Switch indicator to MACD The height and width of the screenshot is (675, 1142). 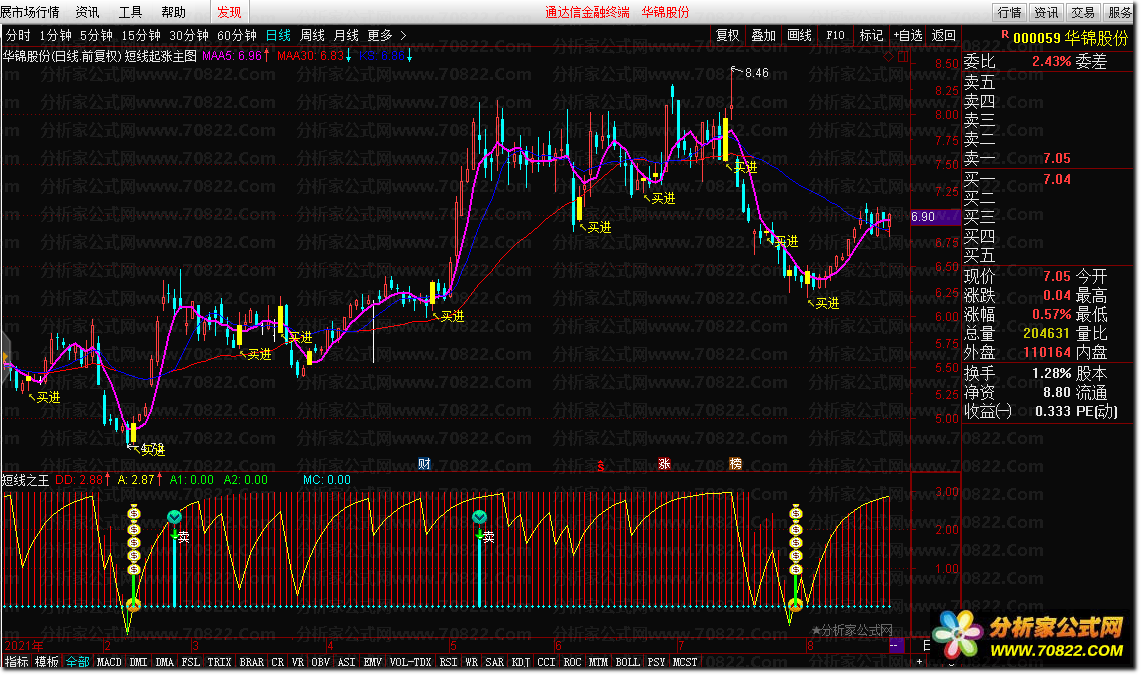[x=109, y=662]
